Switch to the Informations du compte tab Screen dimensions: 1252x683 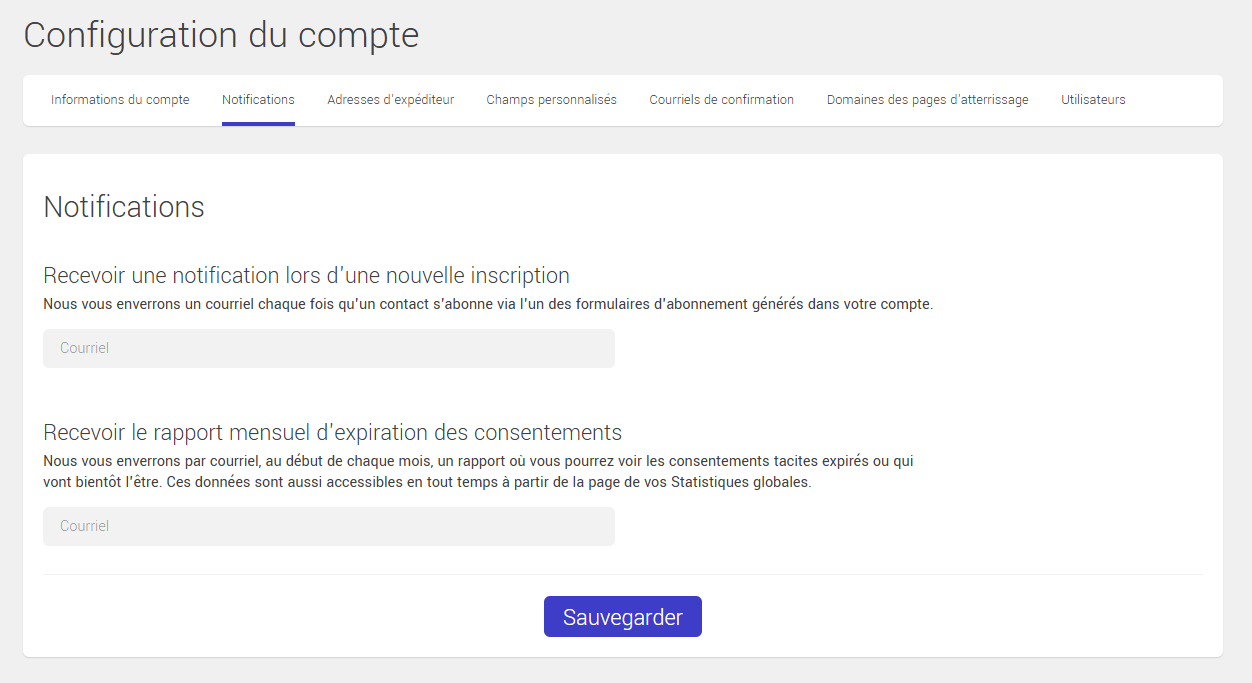(120, 99)
